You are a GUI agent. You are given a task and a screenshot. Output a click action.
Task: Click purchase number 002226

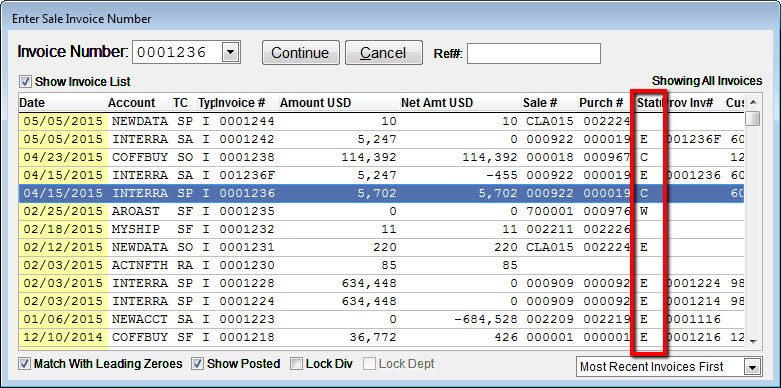[x=606, y=229]
